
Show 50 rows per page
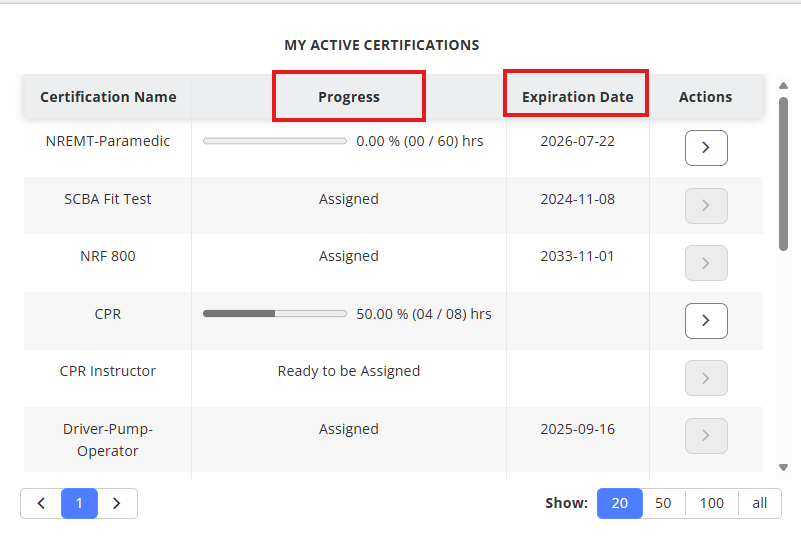pyautogui.click(x=663, y=503)
